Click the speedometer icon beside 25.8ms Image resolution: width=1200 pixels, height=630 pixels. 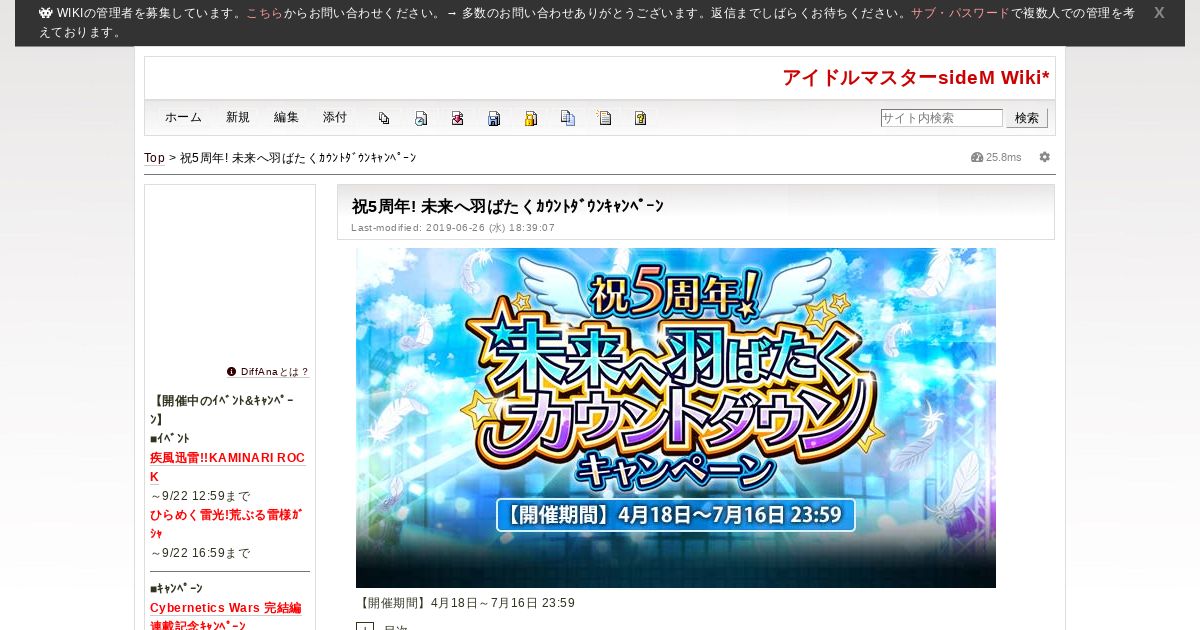(x=977, y=157)
